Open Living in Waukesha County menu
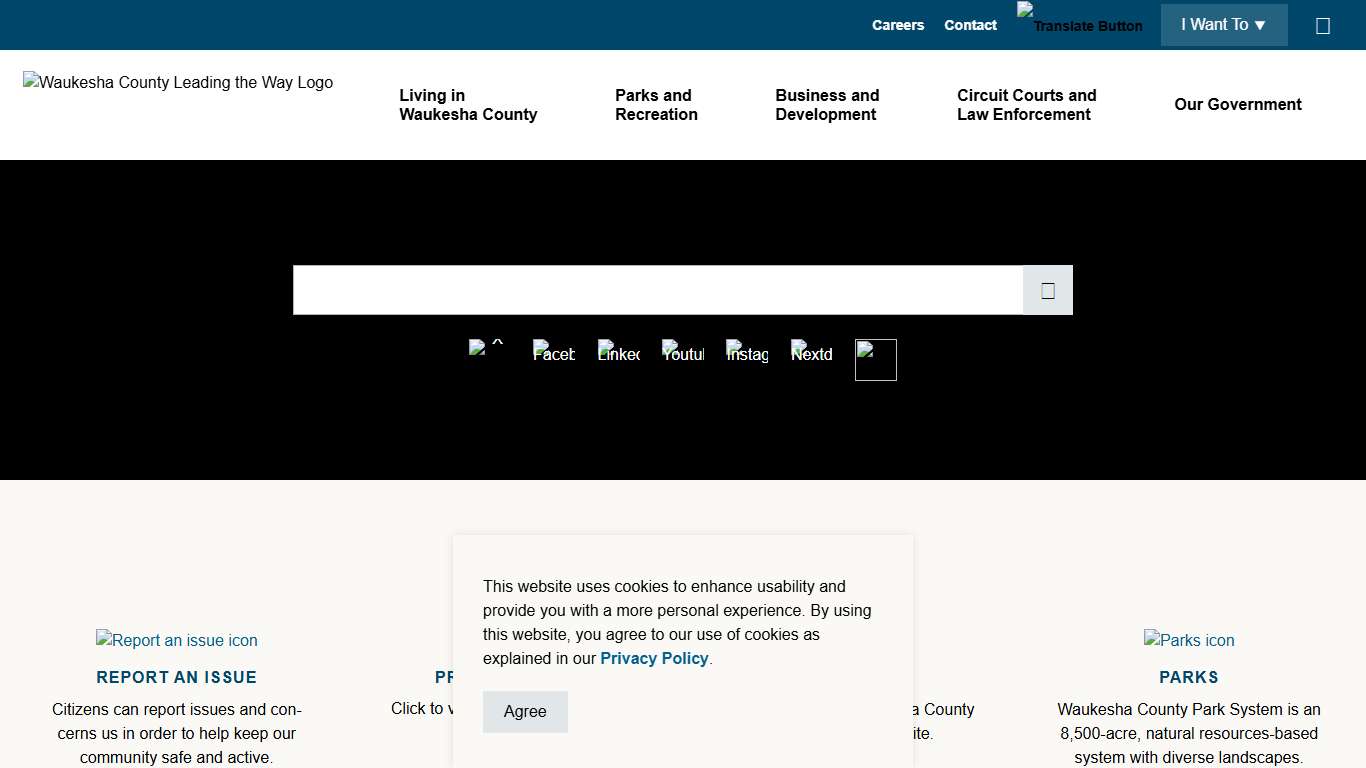The height and width of the screenshot is (768, 1366). pyautogui.click(x=468, y=105)
